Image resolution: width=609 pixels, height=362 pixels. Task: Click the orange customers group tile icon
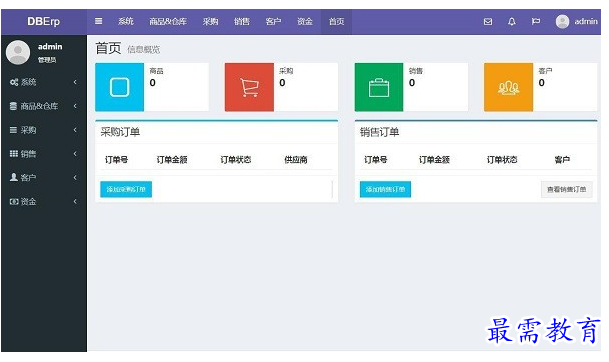(508, 87)
